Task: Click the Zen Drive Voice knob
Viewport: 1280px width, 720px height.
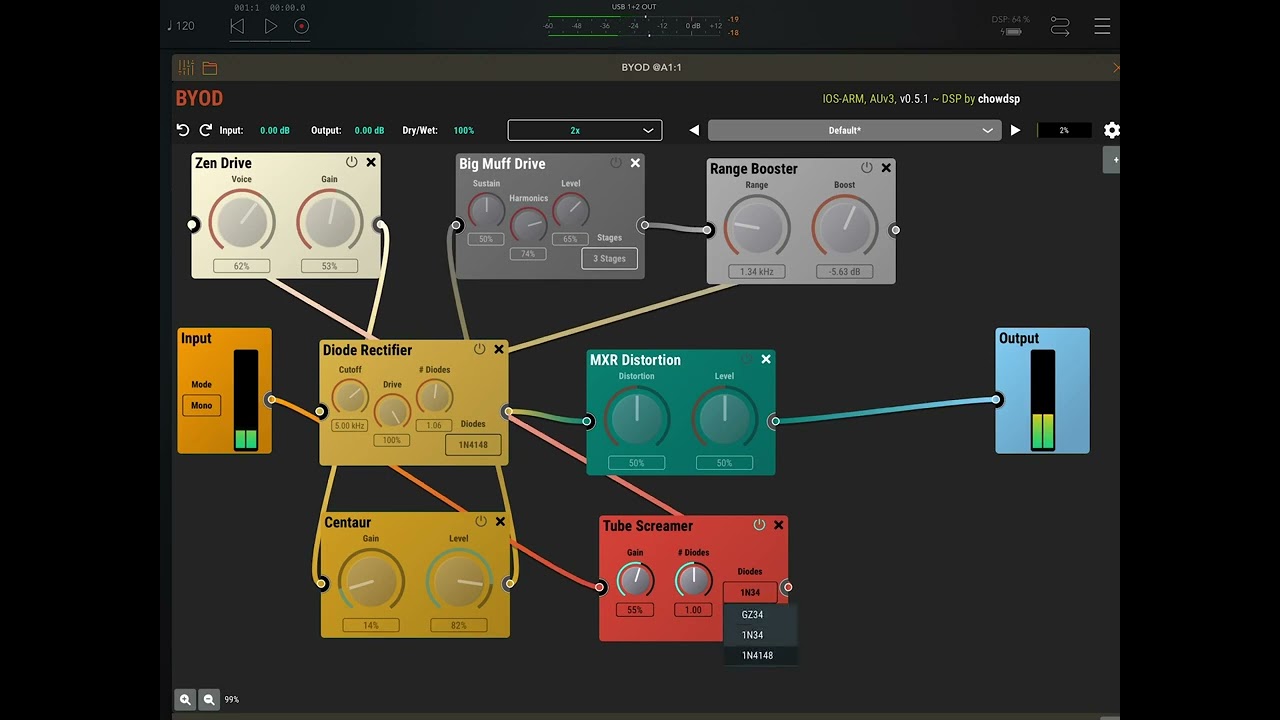Action: click(241, 221)
